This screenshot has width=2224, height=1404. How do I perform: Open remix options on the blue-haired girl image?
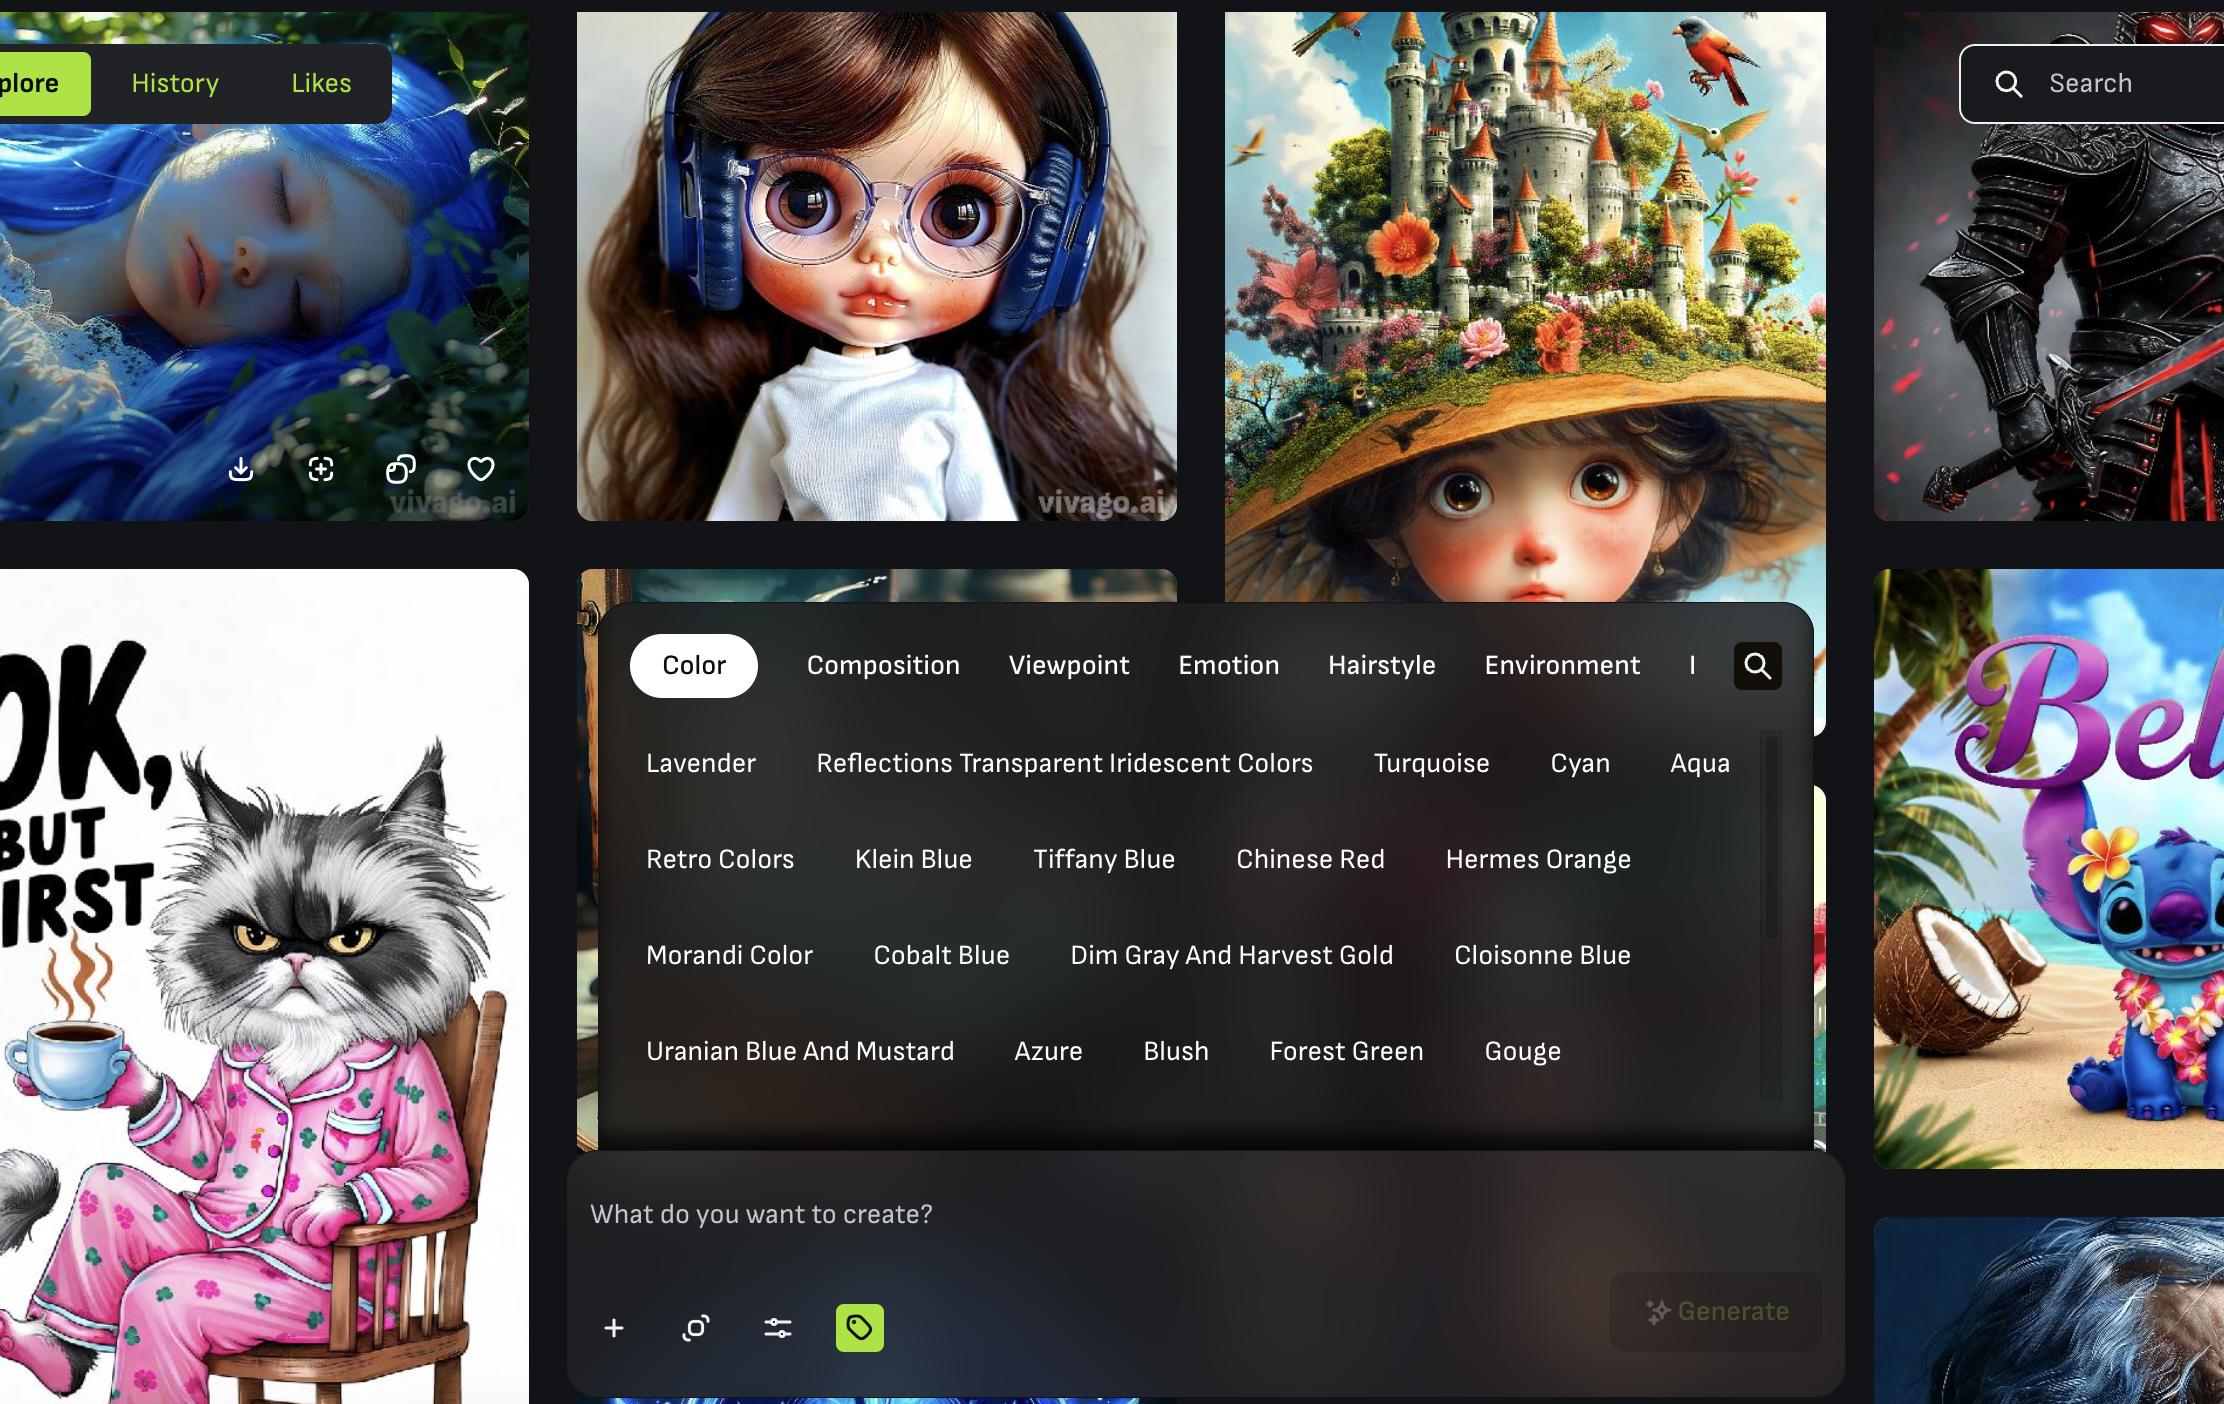coord(401,469)
